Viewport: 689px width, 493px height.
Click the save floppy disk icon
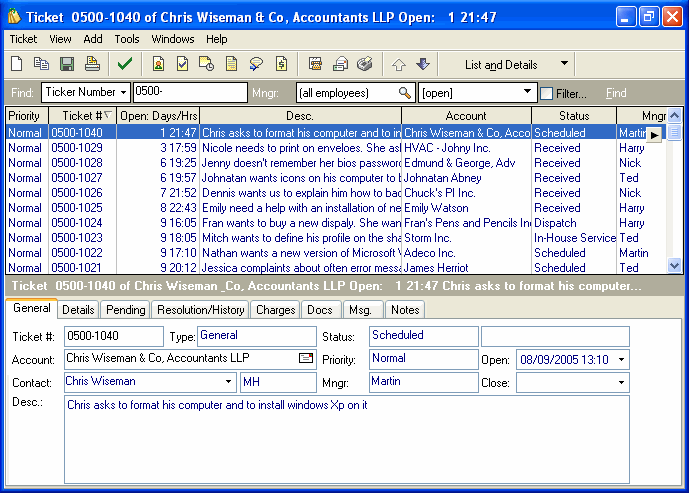click(x=67, y=65)
